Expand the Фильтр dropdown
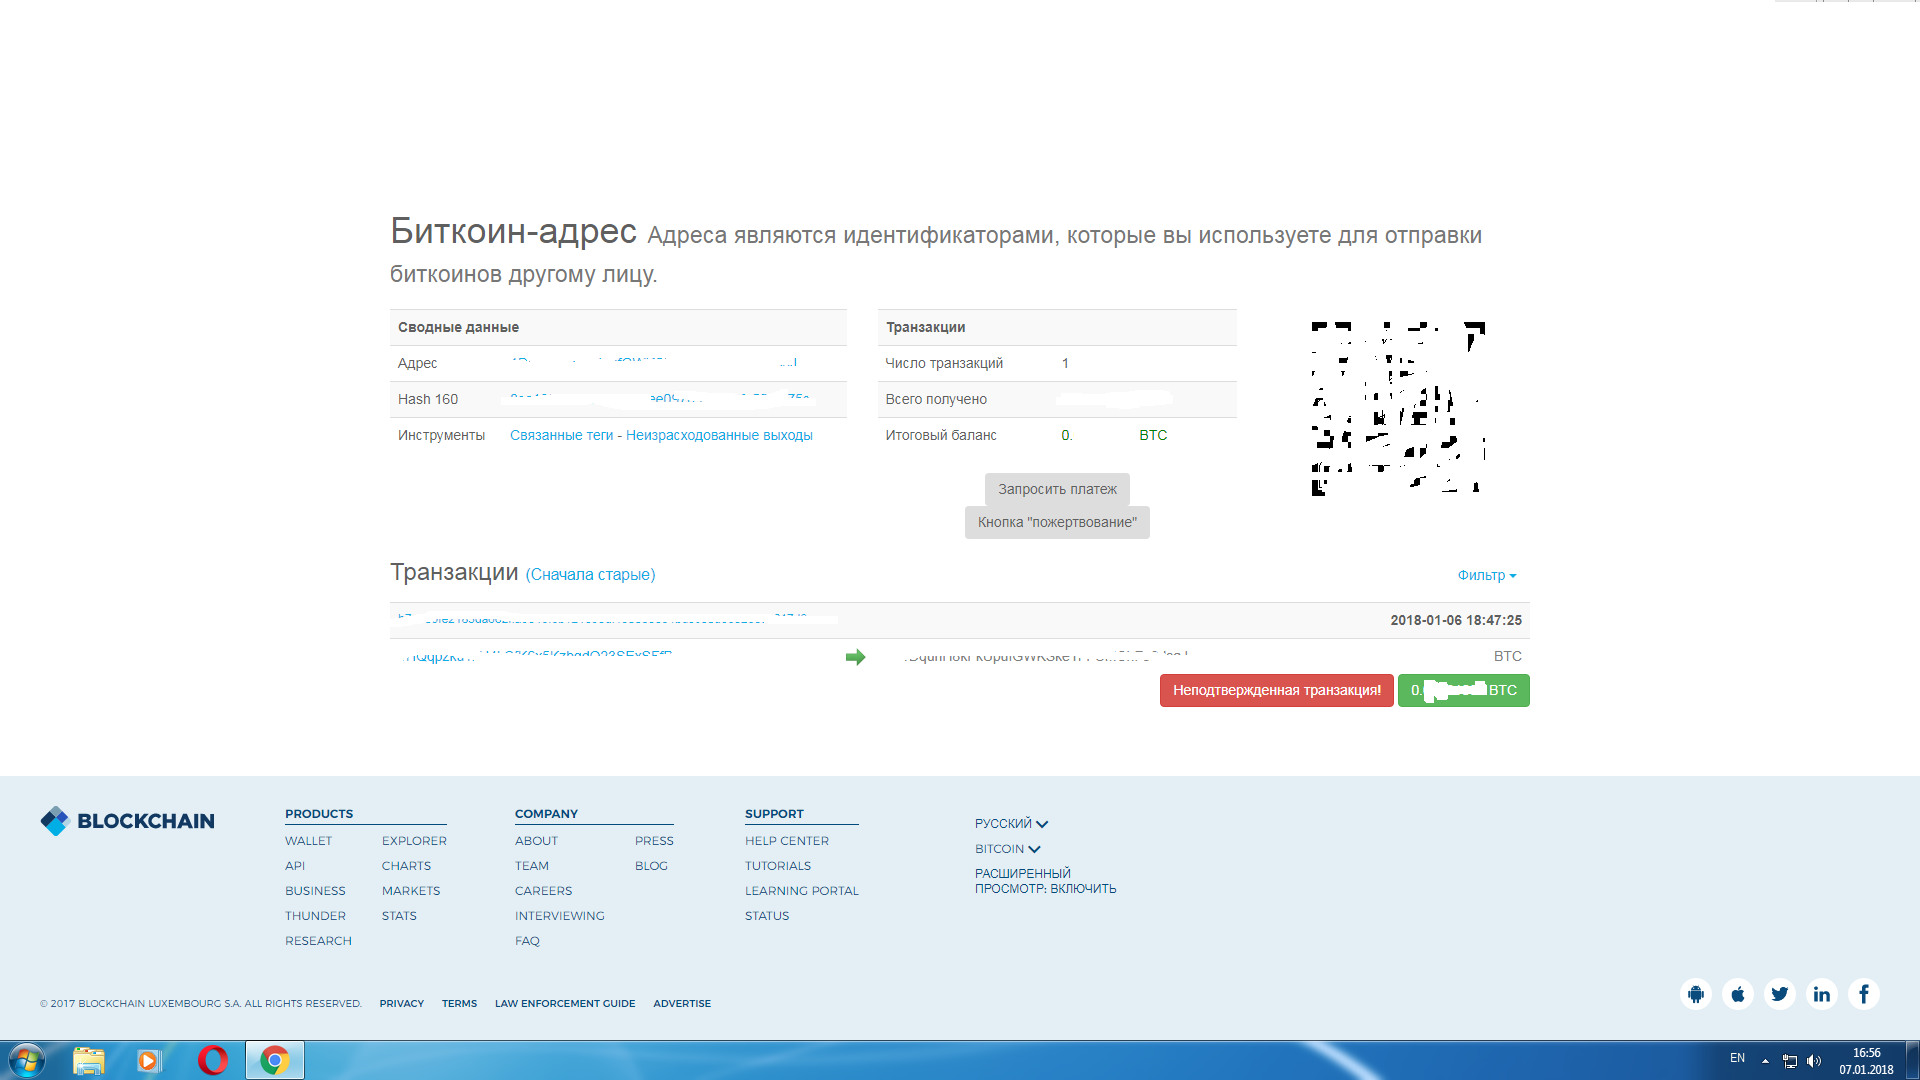Image resolution: width=1920 pixels, height=1080 pixels. point(1486,575)
